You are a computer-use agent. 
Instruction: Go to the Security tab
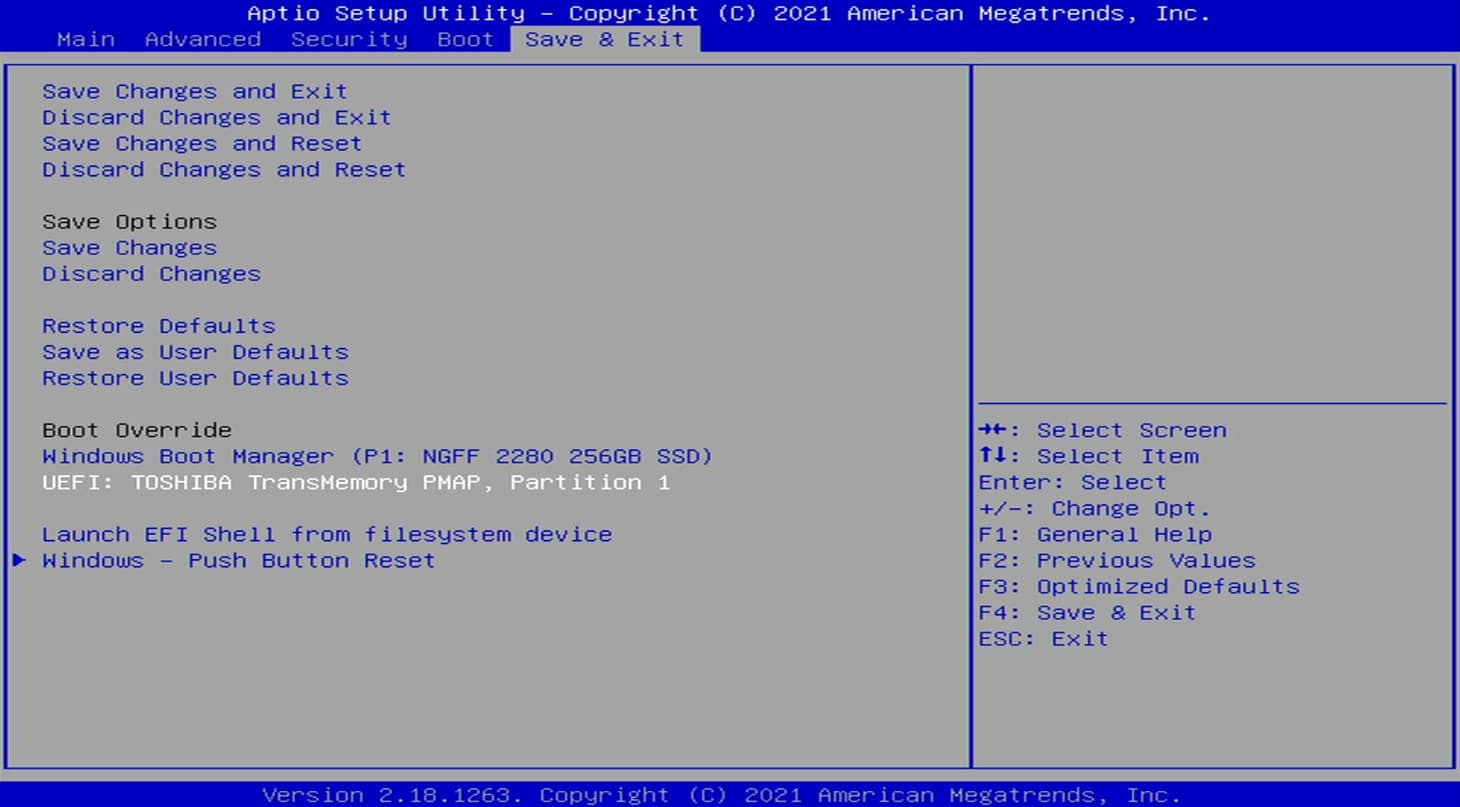349,39
